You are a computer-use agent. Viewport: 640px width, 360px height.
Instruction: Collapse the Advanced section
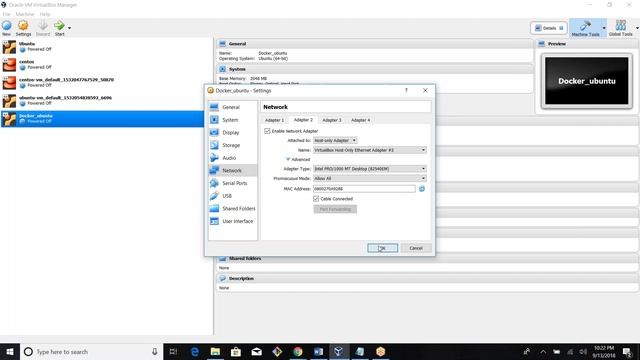(x=298, y=159)
